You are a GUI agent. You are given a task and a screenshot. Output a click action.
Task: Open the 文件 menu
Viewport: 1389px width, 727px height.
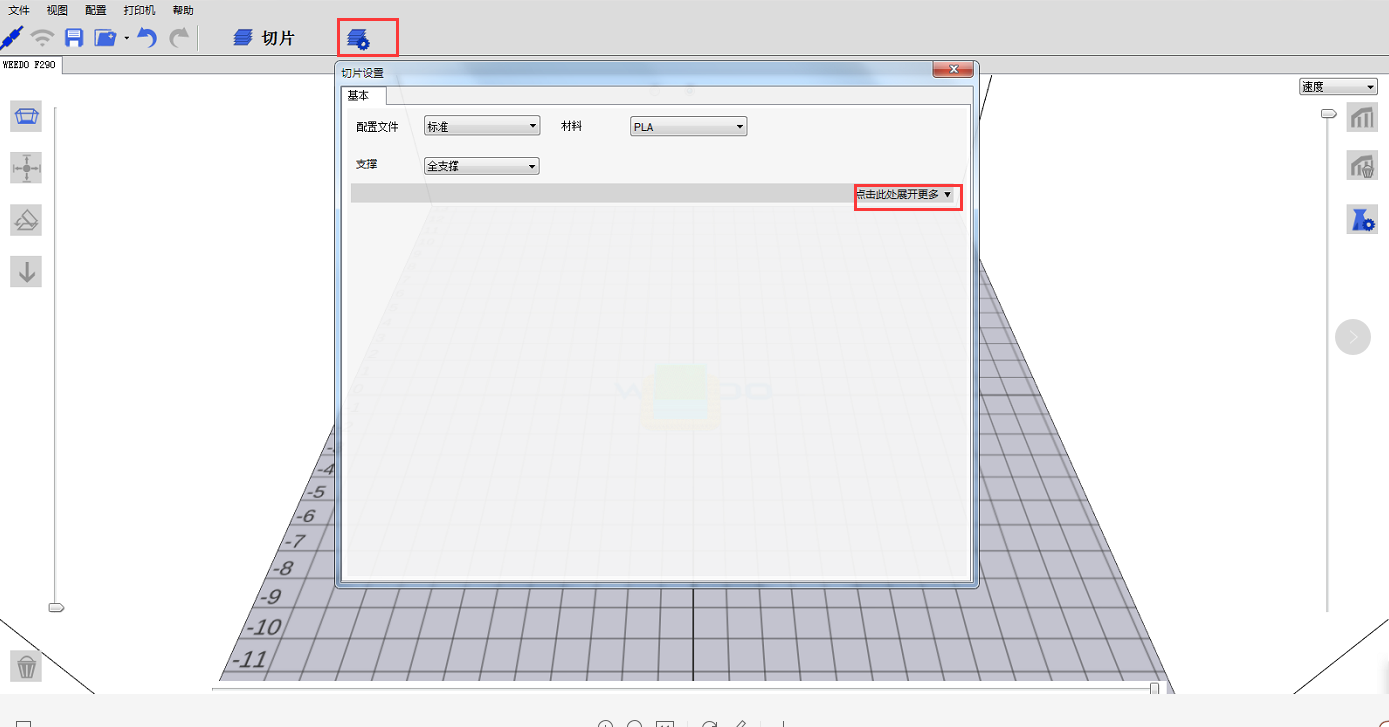[x=19, y=10]
